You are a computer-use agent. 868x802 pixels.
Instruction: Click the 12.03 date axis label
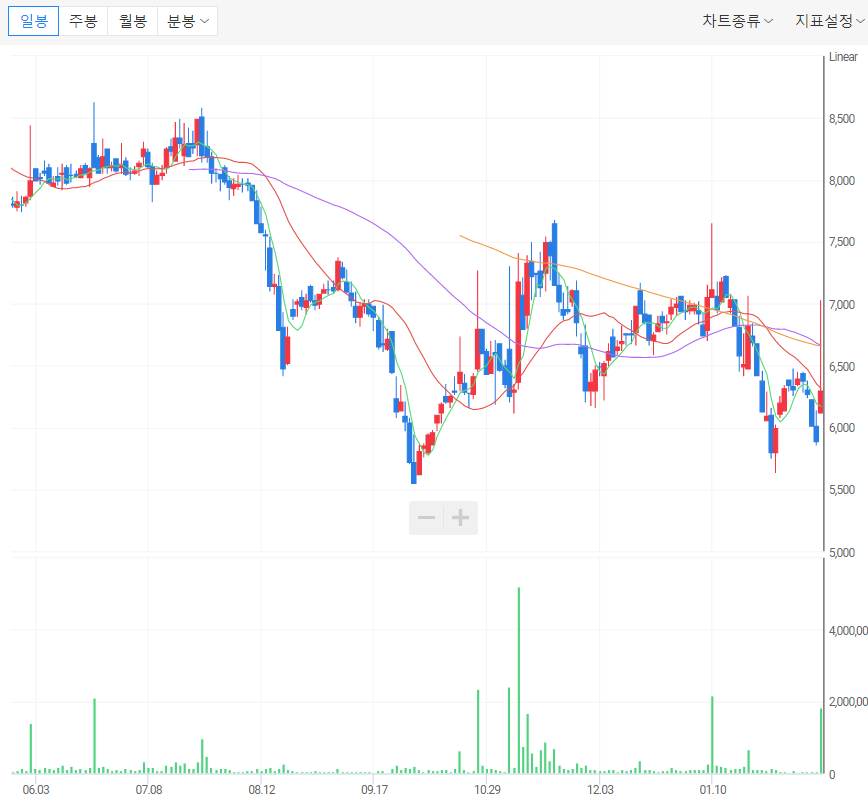pyautogui.click(x=601, y=789)
